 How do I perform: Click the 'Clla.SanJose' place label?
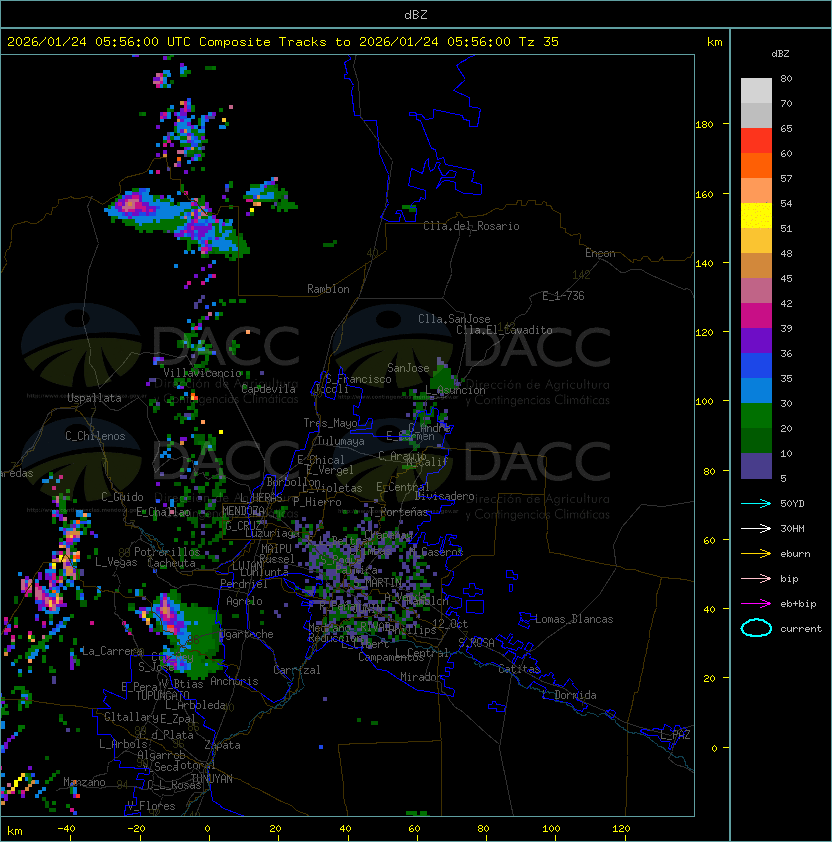(x=454, y=319)
